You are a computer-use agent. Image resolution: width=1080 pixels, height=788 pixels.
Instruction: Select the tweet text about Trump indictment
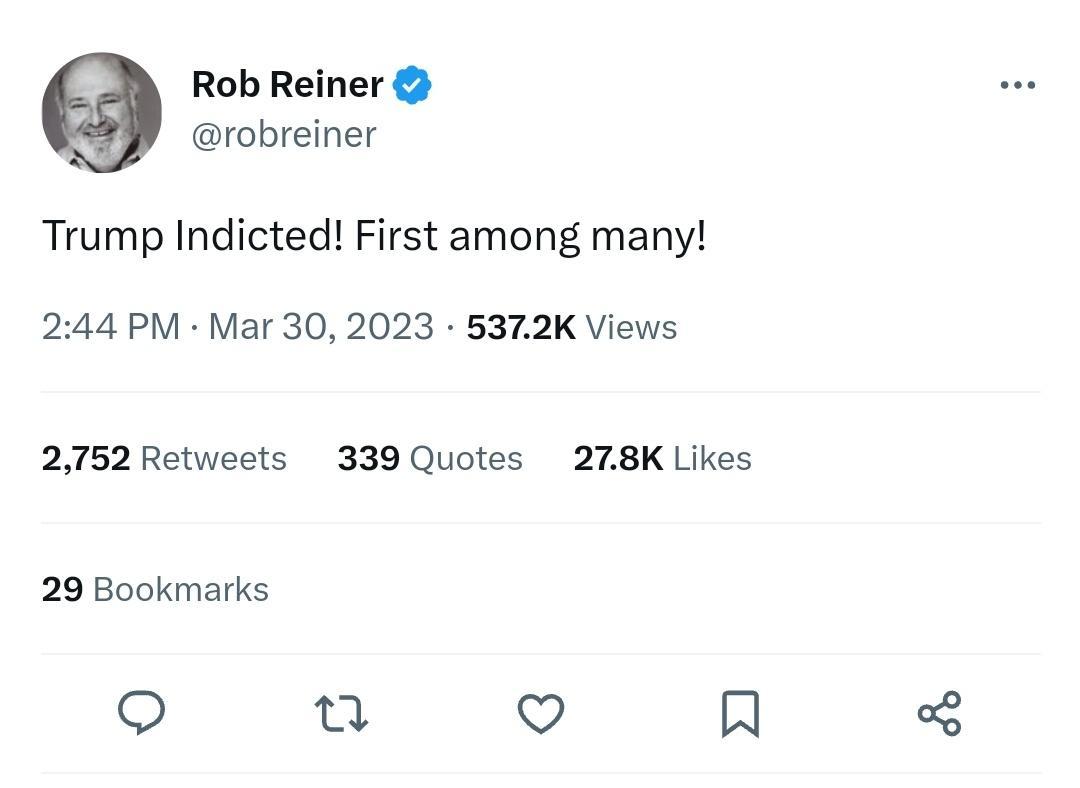pos(375,235)
